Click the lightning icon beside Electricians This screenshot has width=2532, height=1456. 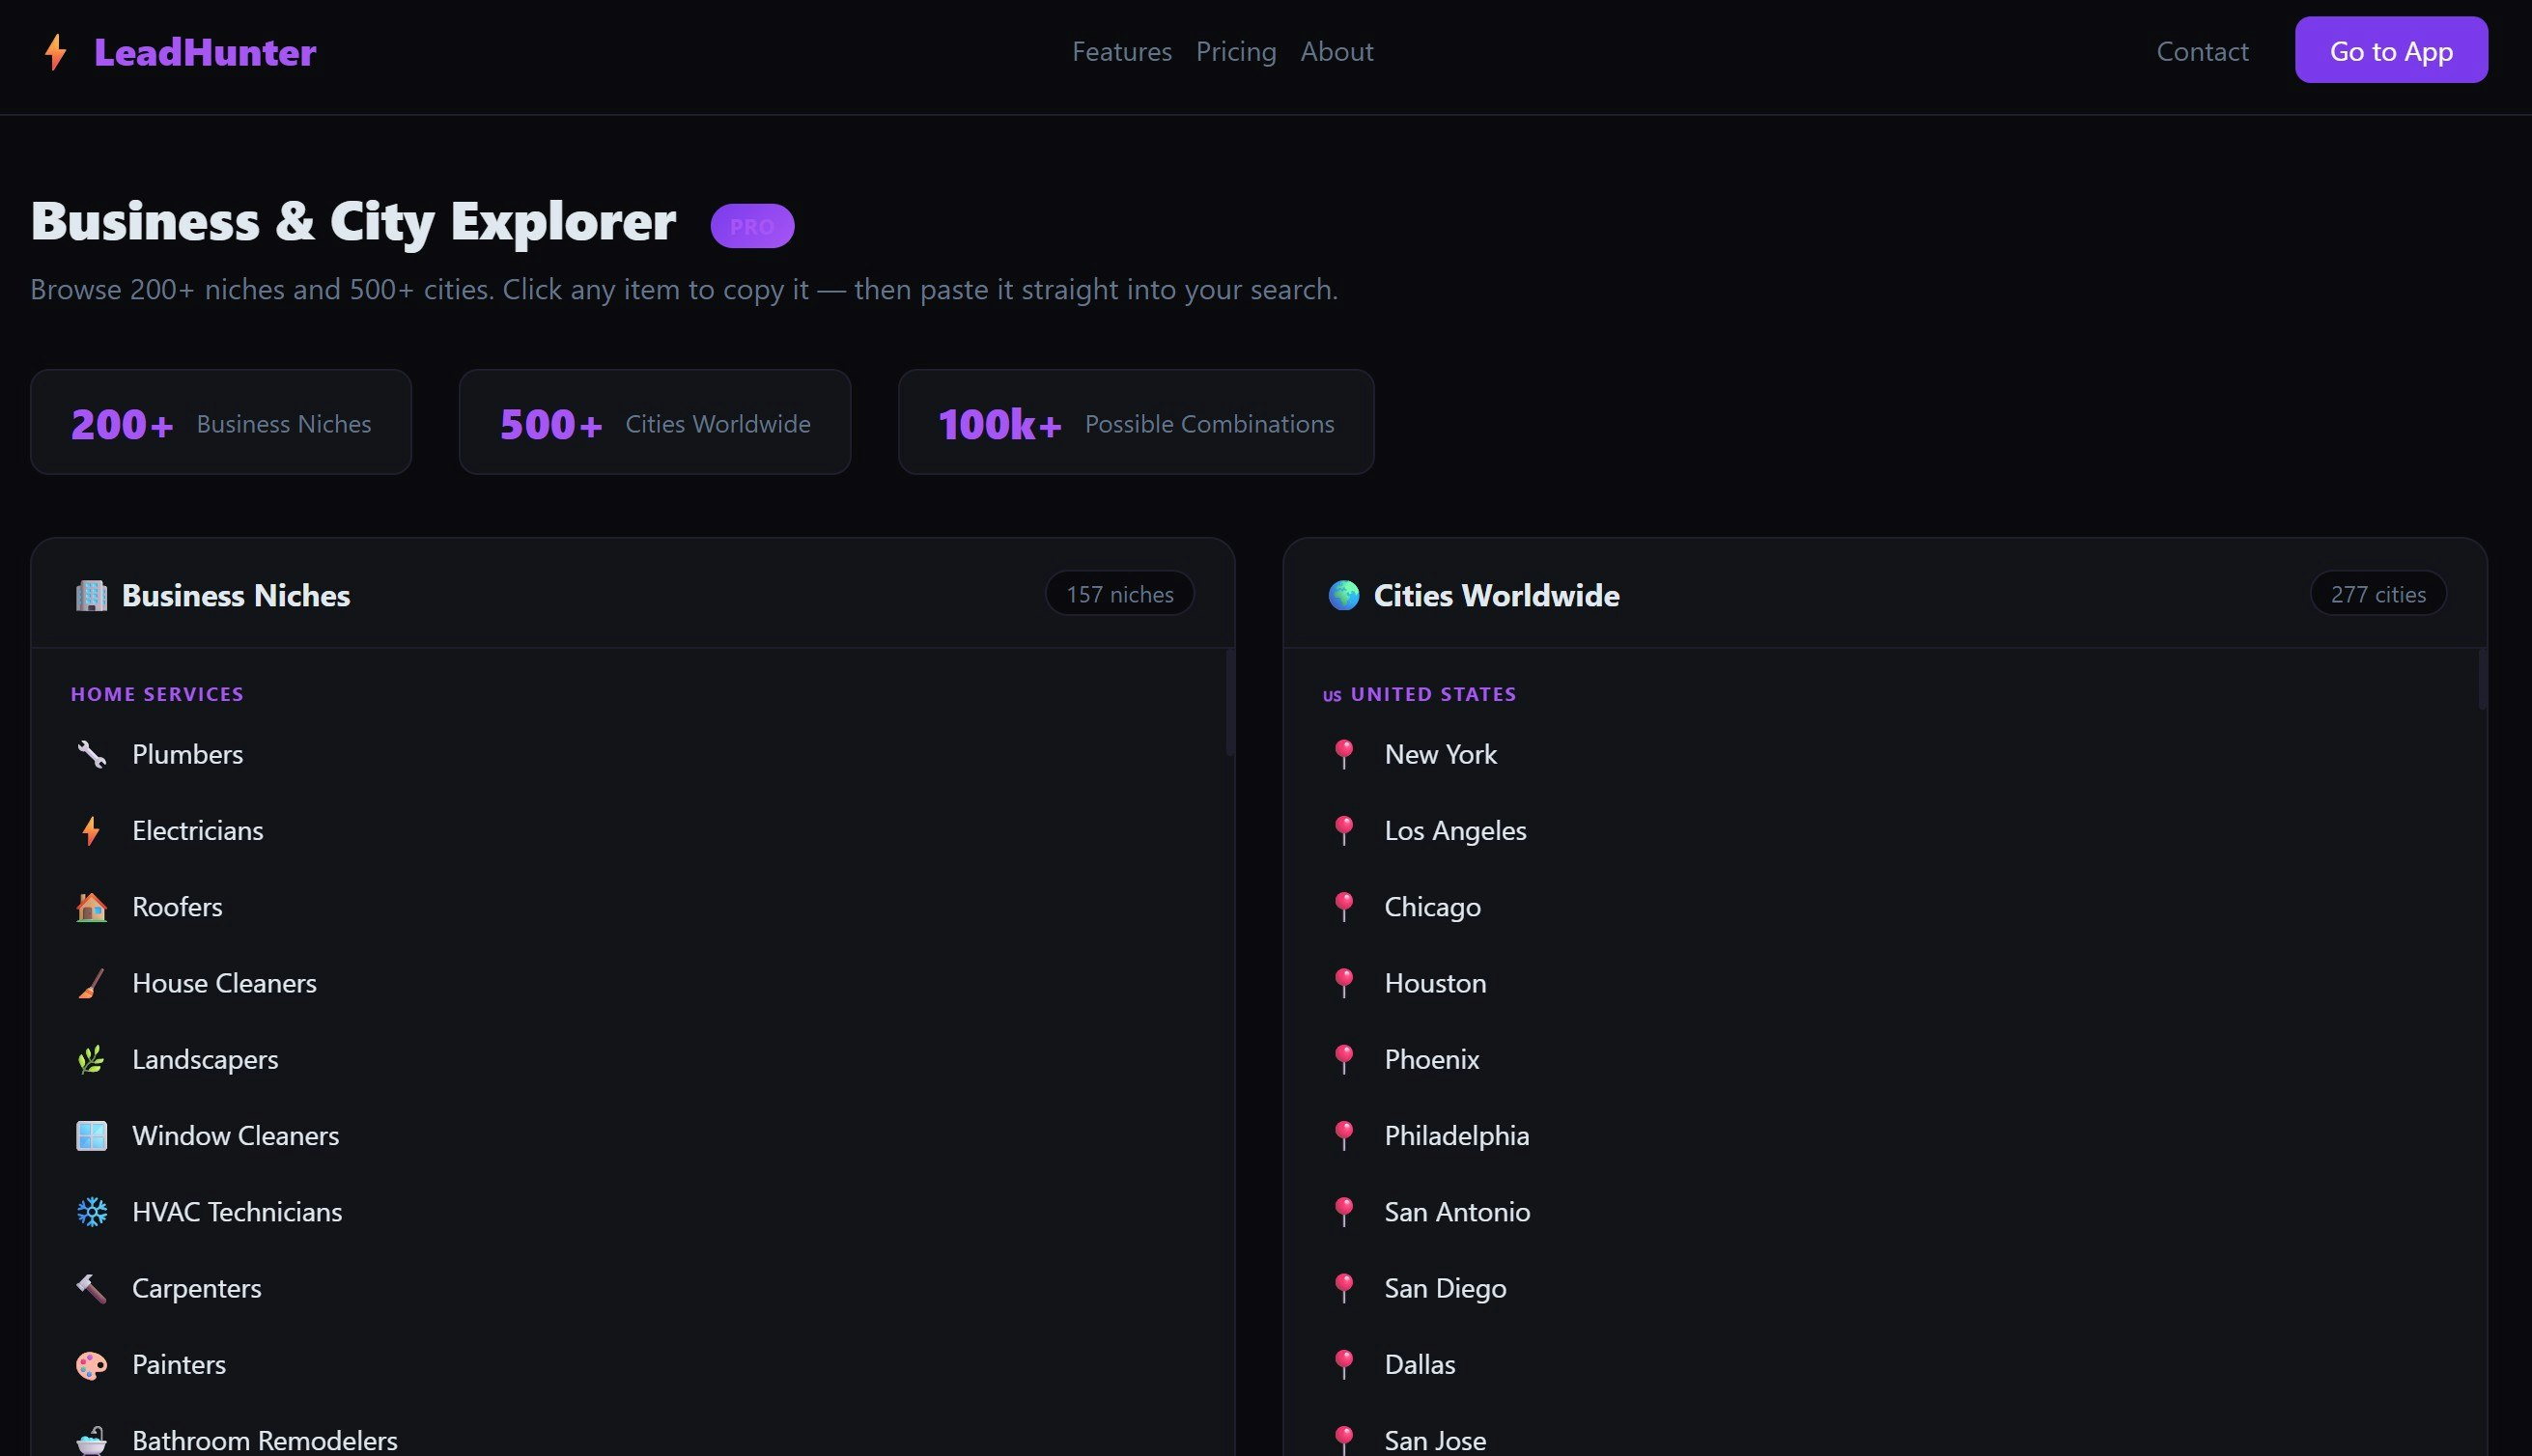pos(92,830)
